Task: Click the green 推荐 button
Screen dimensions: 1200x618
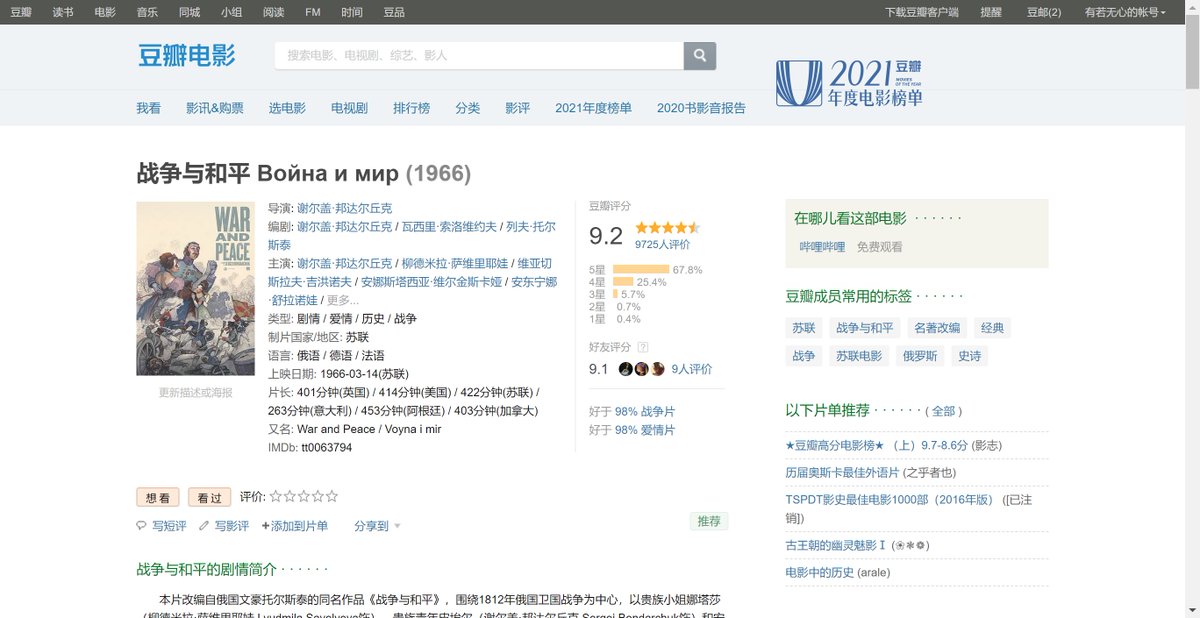Action: 709,521
